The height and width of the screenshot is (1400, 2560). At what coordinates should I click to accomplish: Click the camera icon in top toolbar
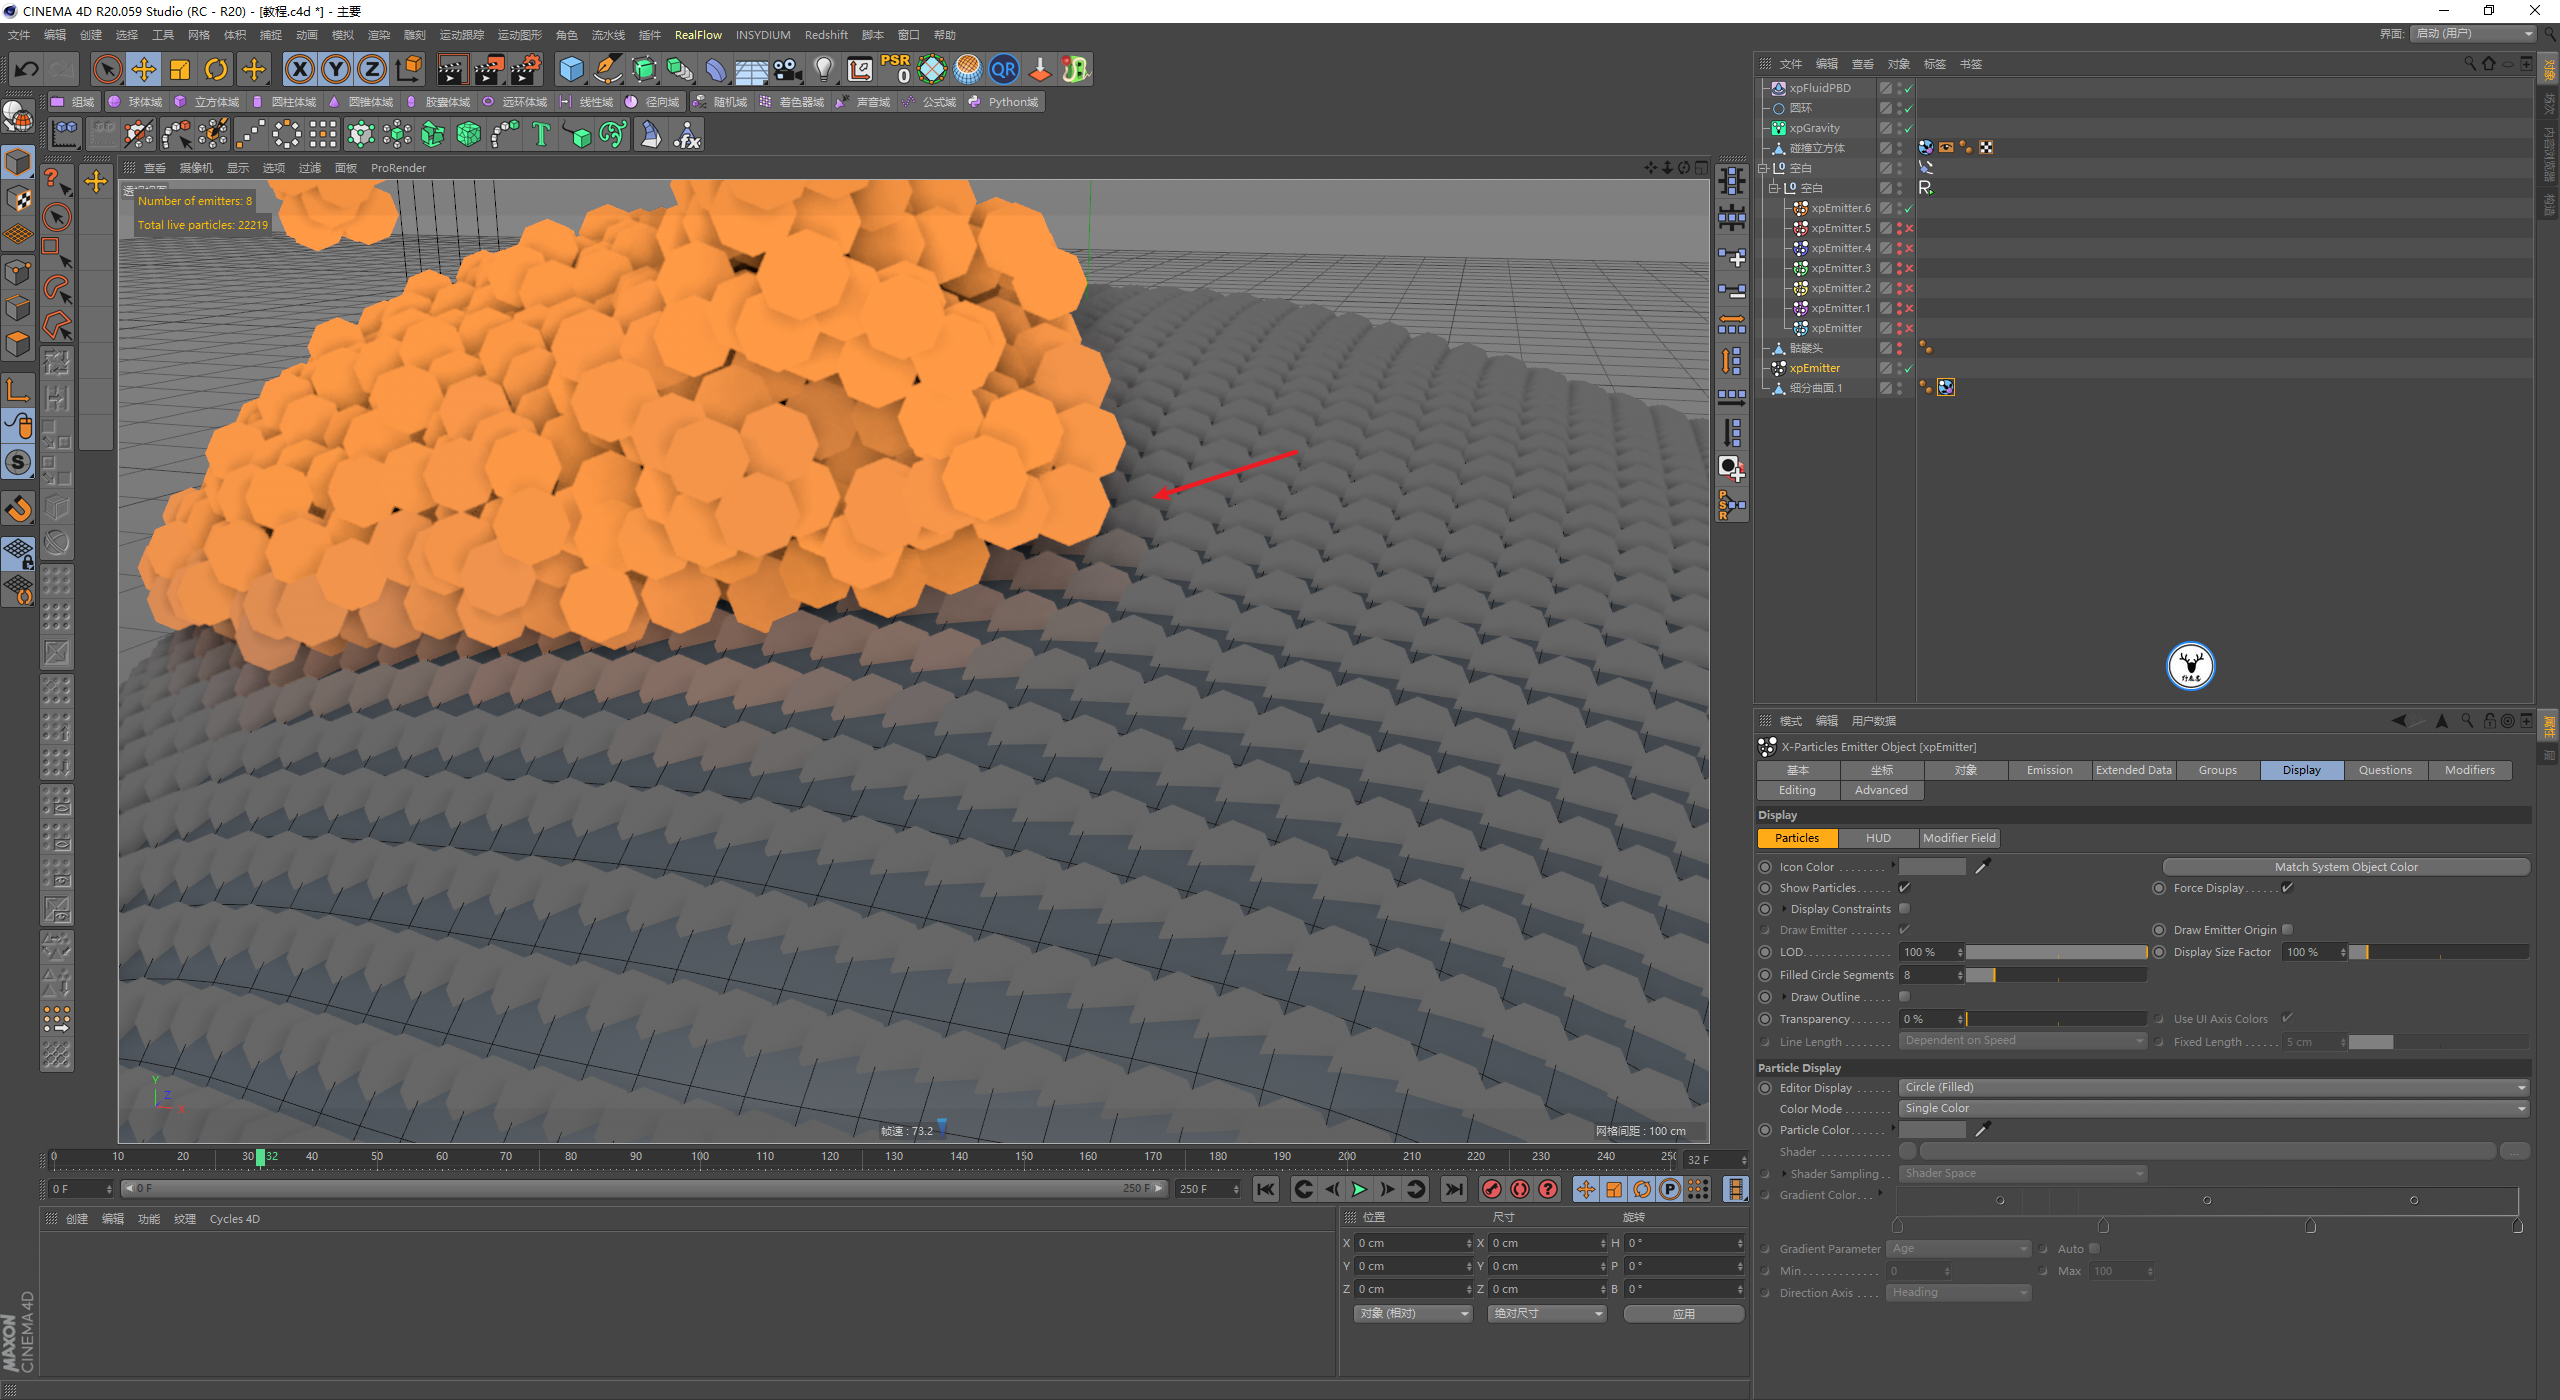pos(787,69)
